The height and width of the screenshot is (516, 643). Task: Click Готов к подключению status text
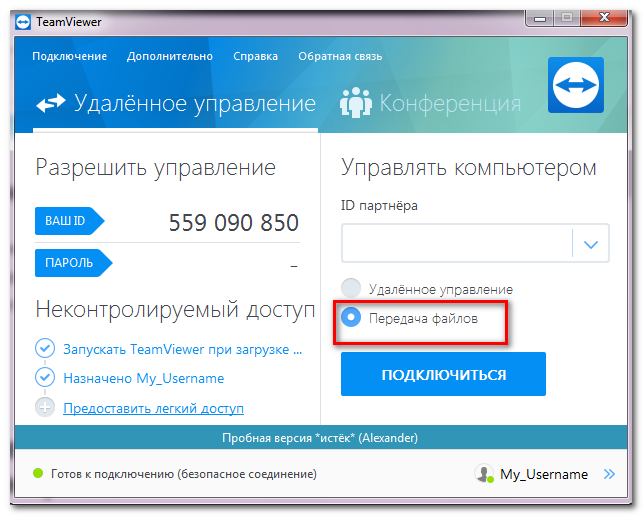tap(184, 474)
